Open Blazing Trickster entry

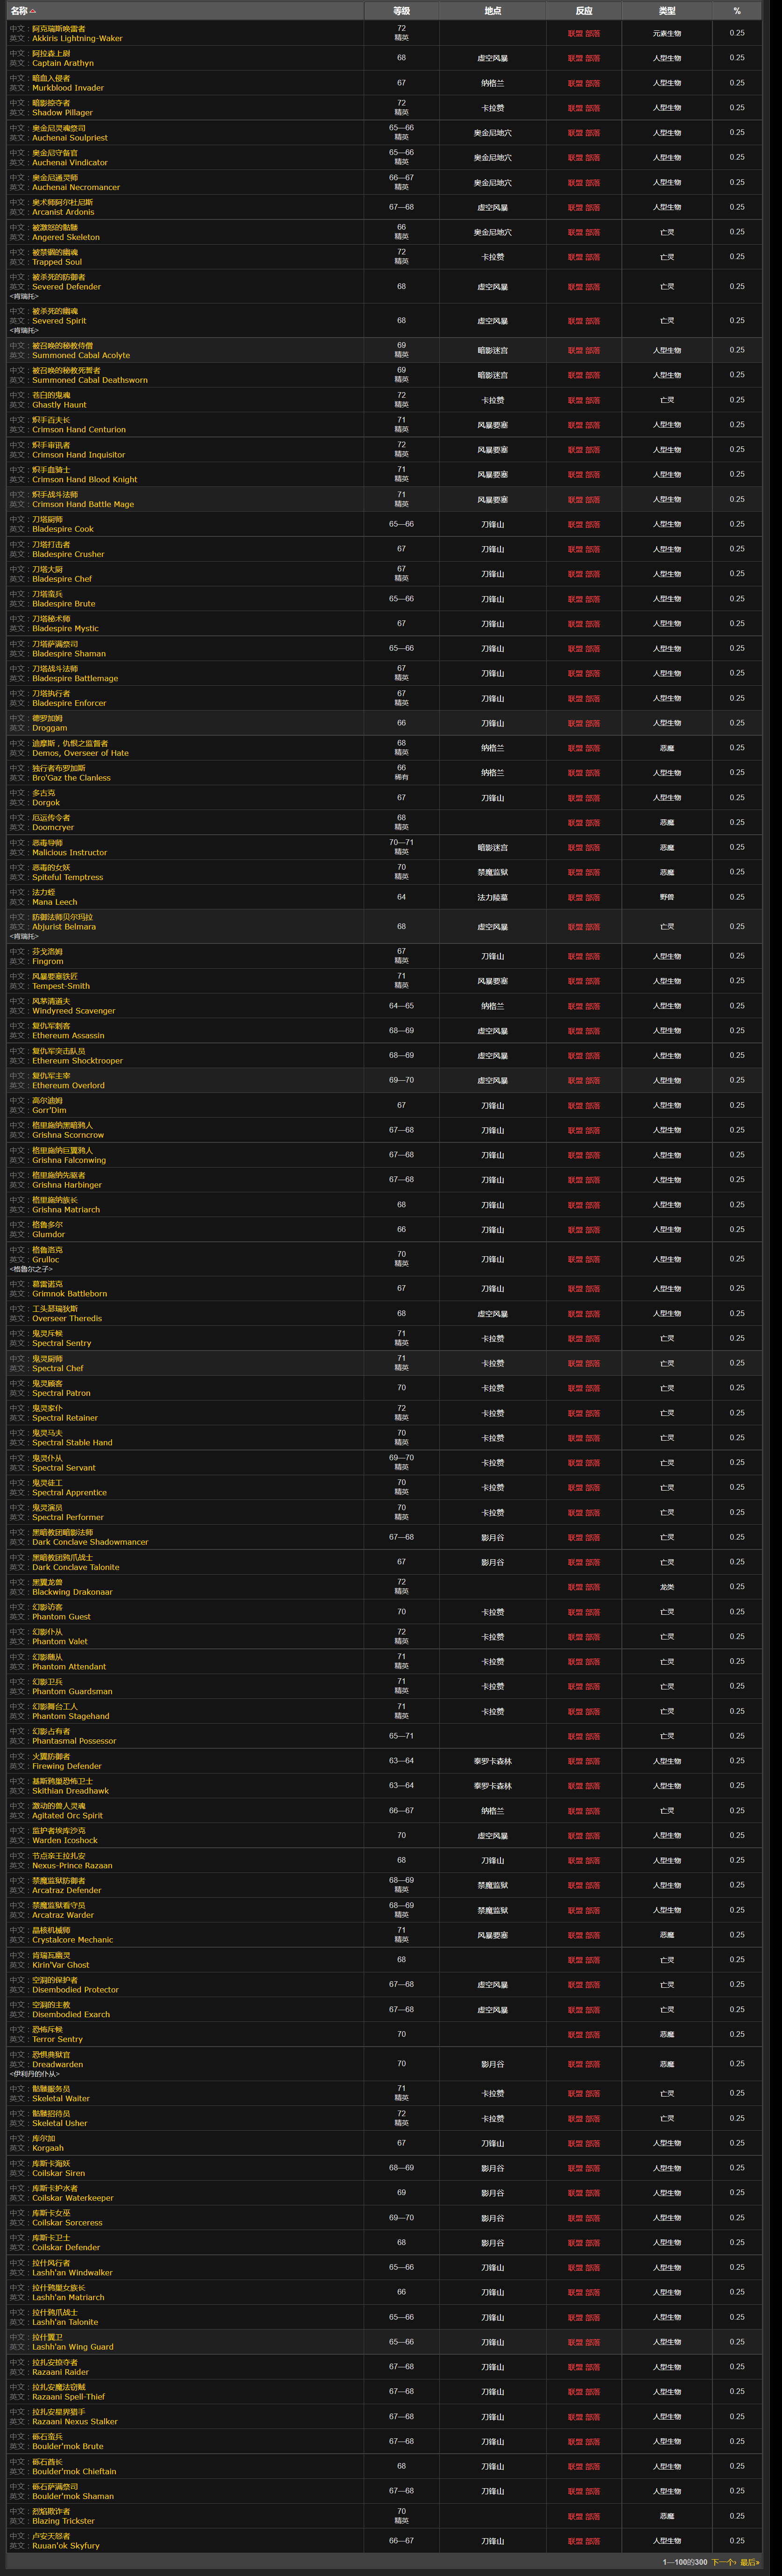(63, 2521)
